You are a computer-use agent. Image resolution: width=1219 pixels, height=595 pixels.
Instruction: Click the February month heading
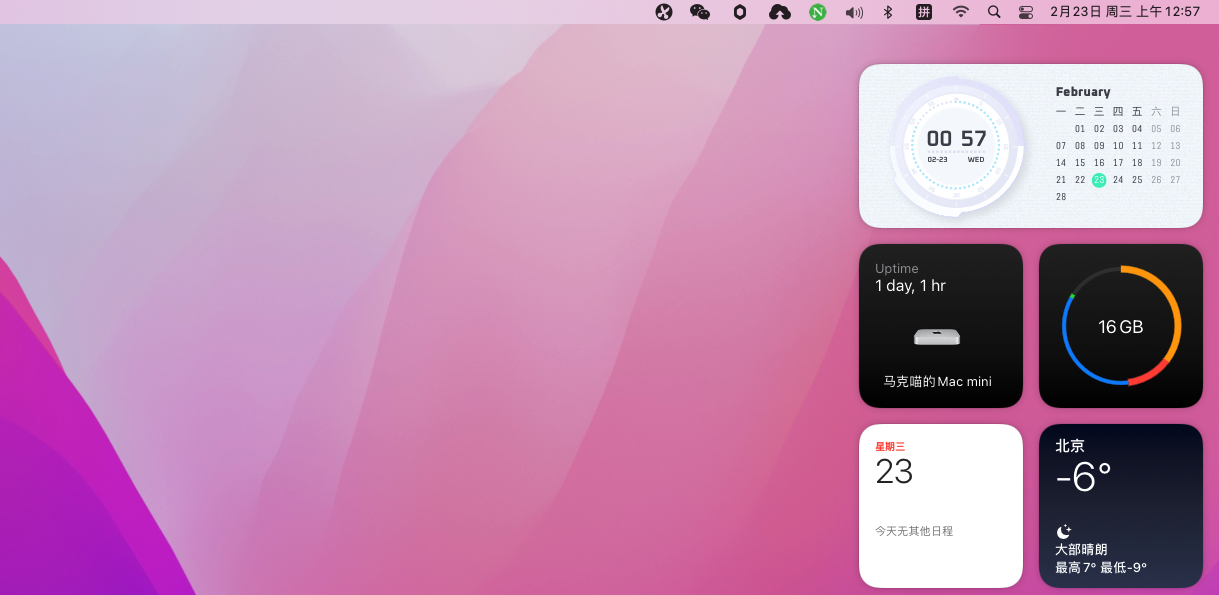(x=1083, y=92)
